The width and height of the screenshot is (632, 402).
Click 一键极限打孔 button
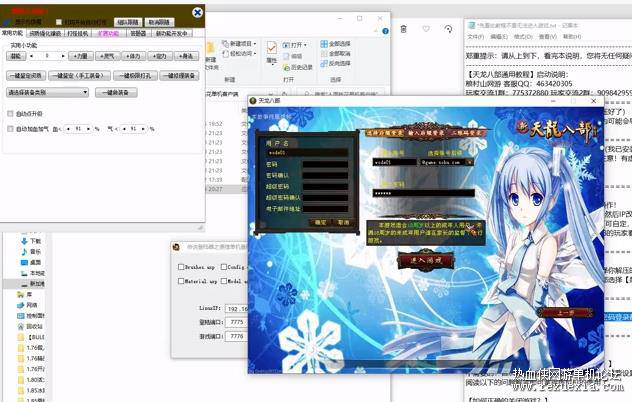point(135,76)
